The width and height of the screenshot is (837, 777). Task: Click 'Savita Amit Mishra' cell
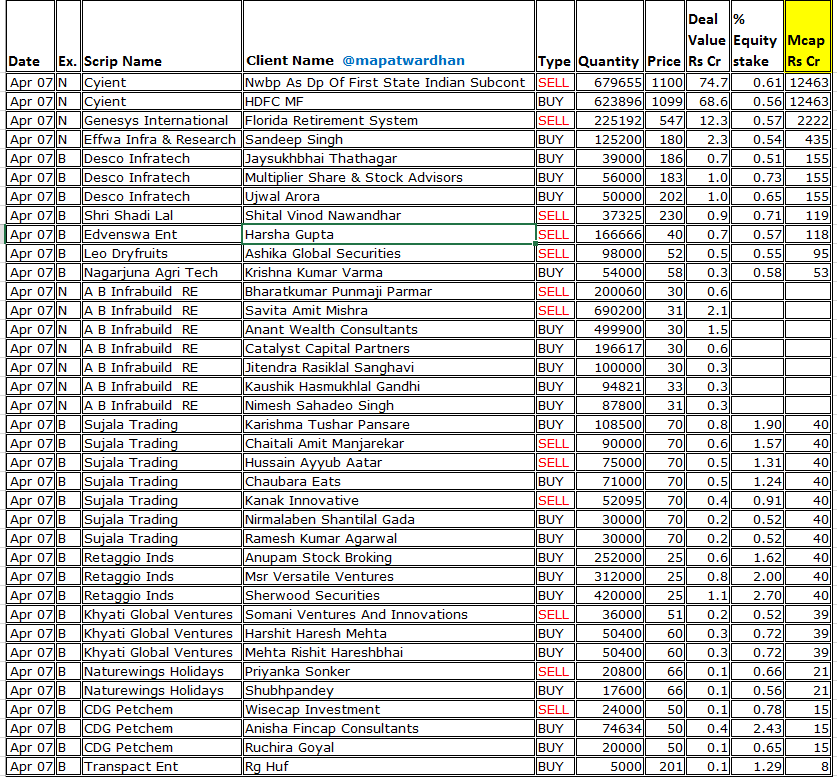click(389, 311)
